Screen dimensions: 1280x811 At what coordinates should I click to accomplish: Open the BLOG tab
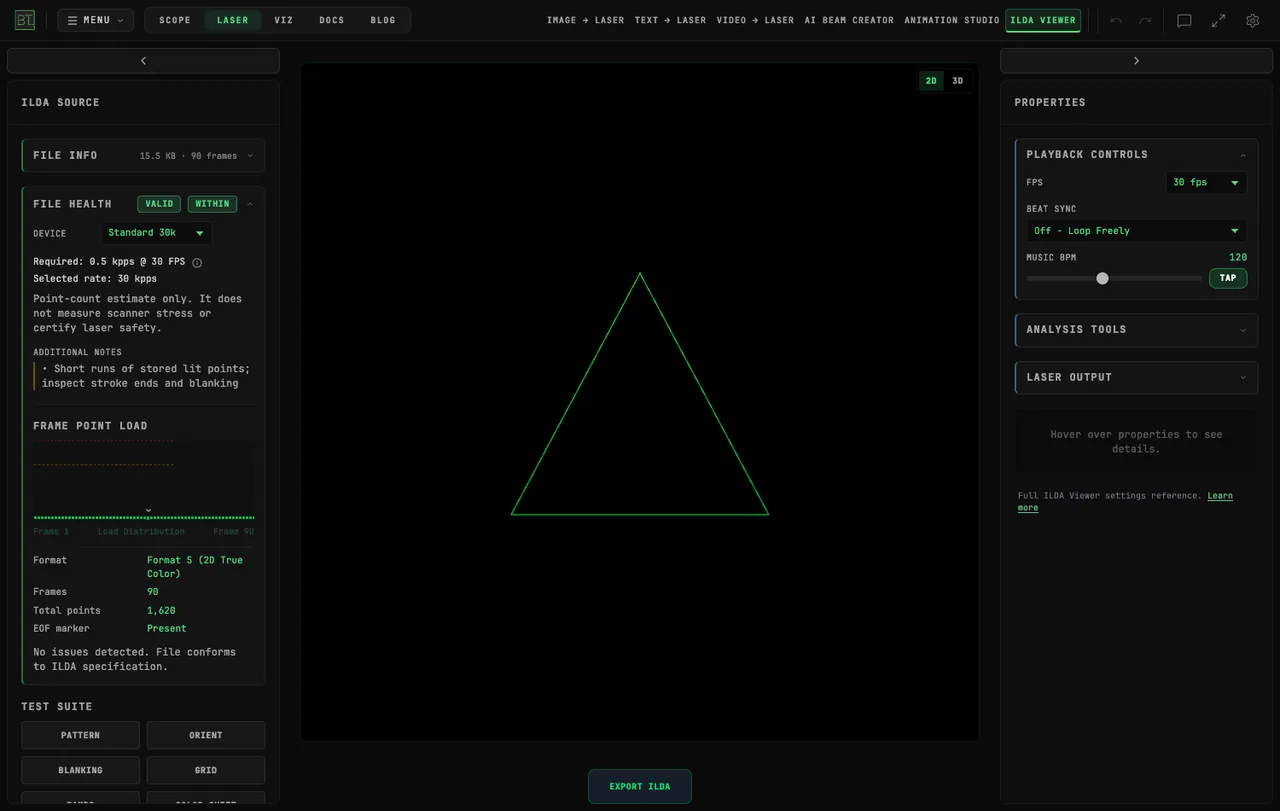(383, 20)
